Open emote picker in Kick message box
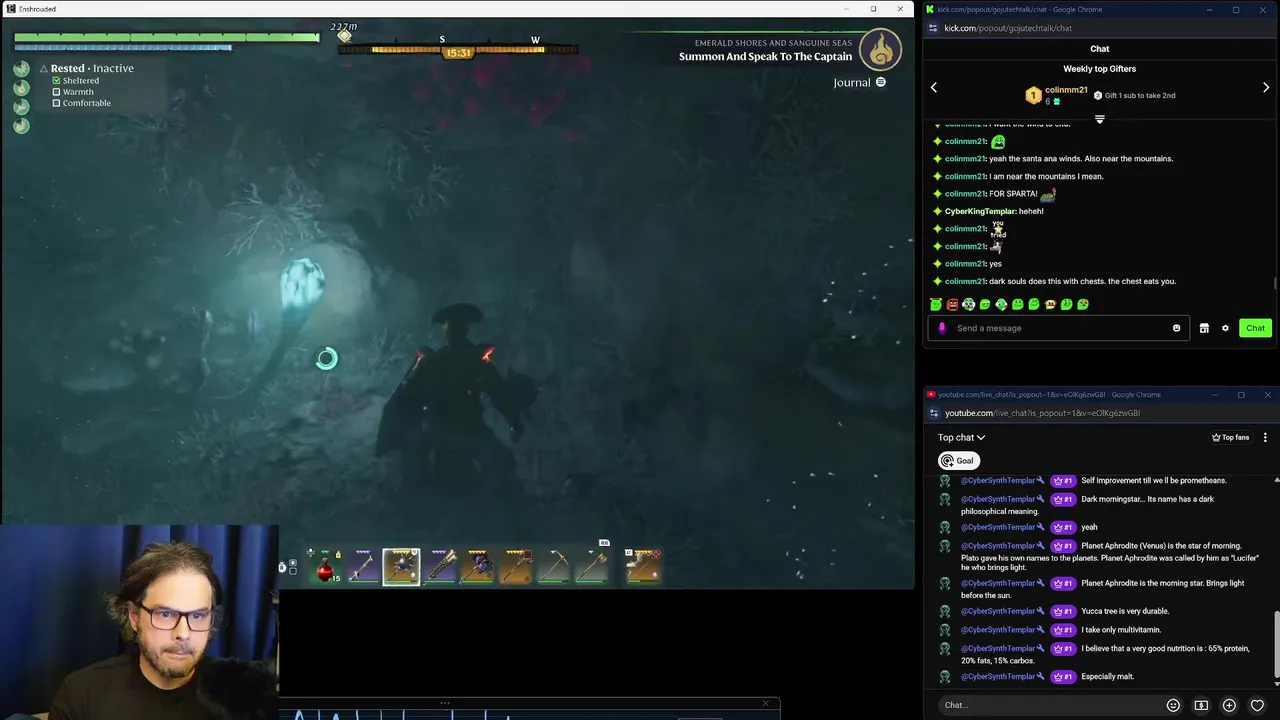Screen dimensions: 1280x720 pos(1176,328)
